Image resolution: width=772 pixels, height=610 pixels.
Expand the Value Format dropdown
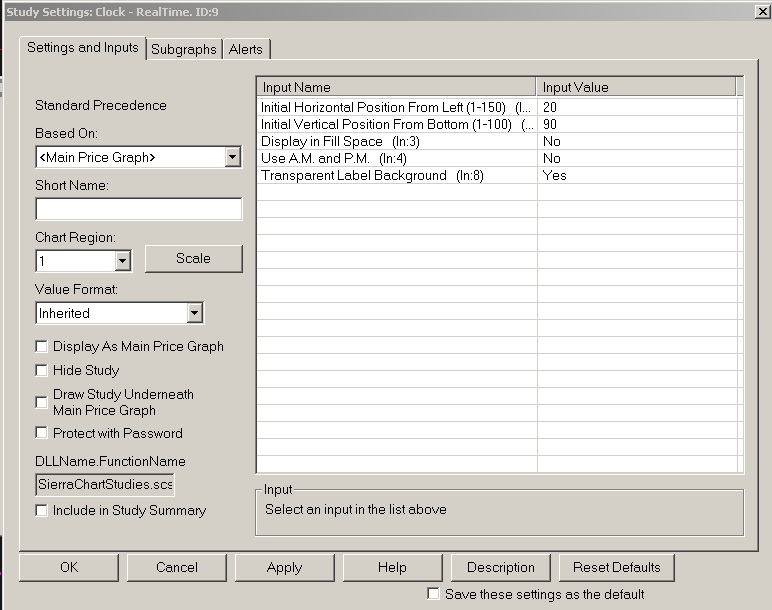194,313
